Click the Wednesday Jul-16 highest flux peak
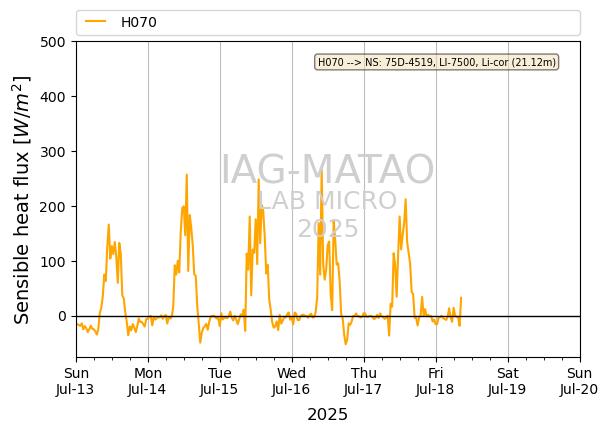The height and width of the screenshot is (433, 609). pyautogui.click(x=322, y=170)
